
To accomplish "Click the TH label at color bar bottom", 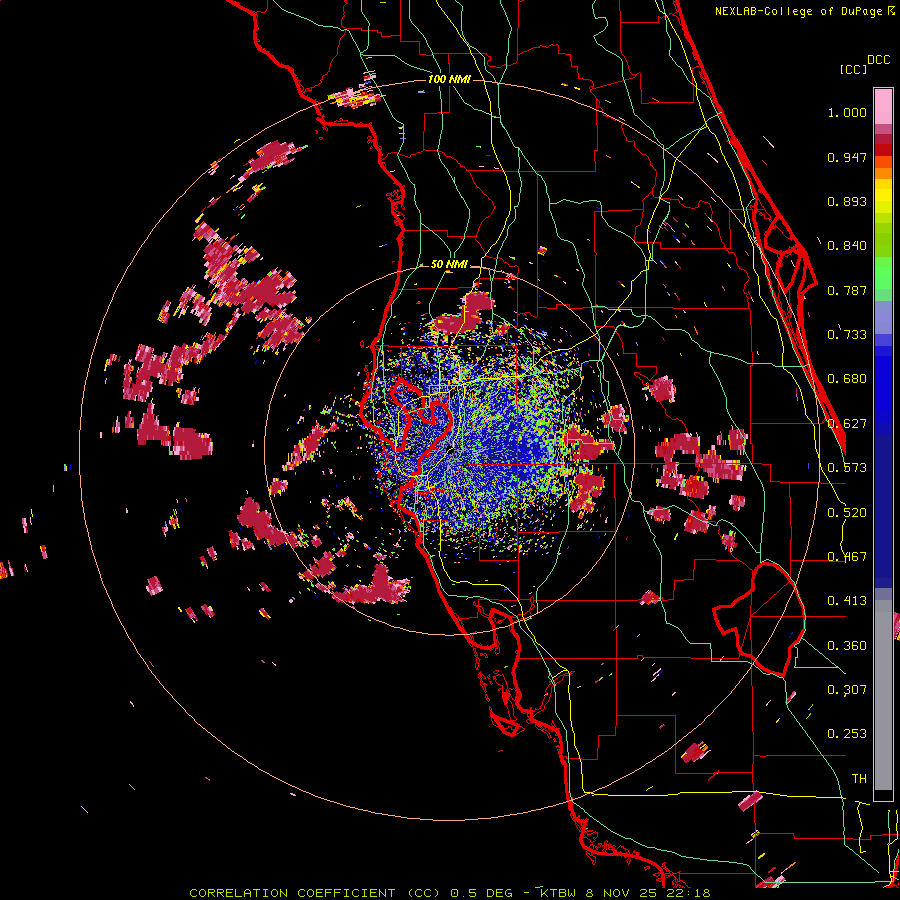I will tap(859, 779).
